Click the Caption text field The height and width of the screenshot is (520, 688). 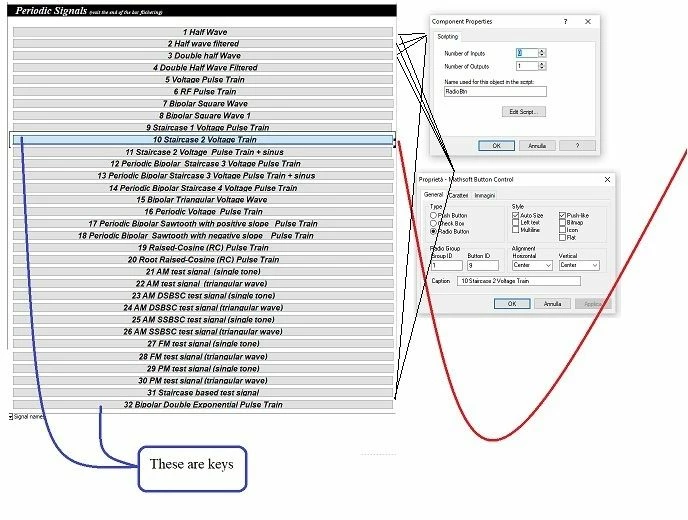[x=519, y=281]
